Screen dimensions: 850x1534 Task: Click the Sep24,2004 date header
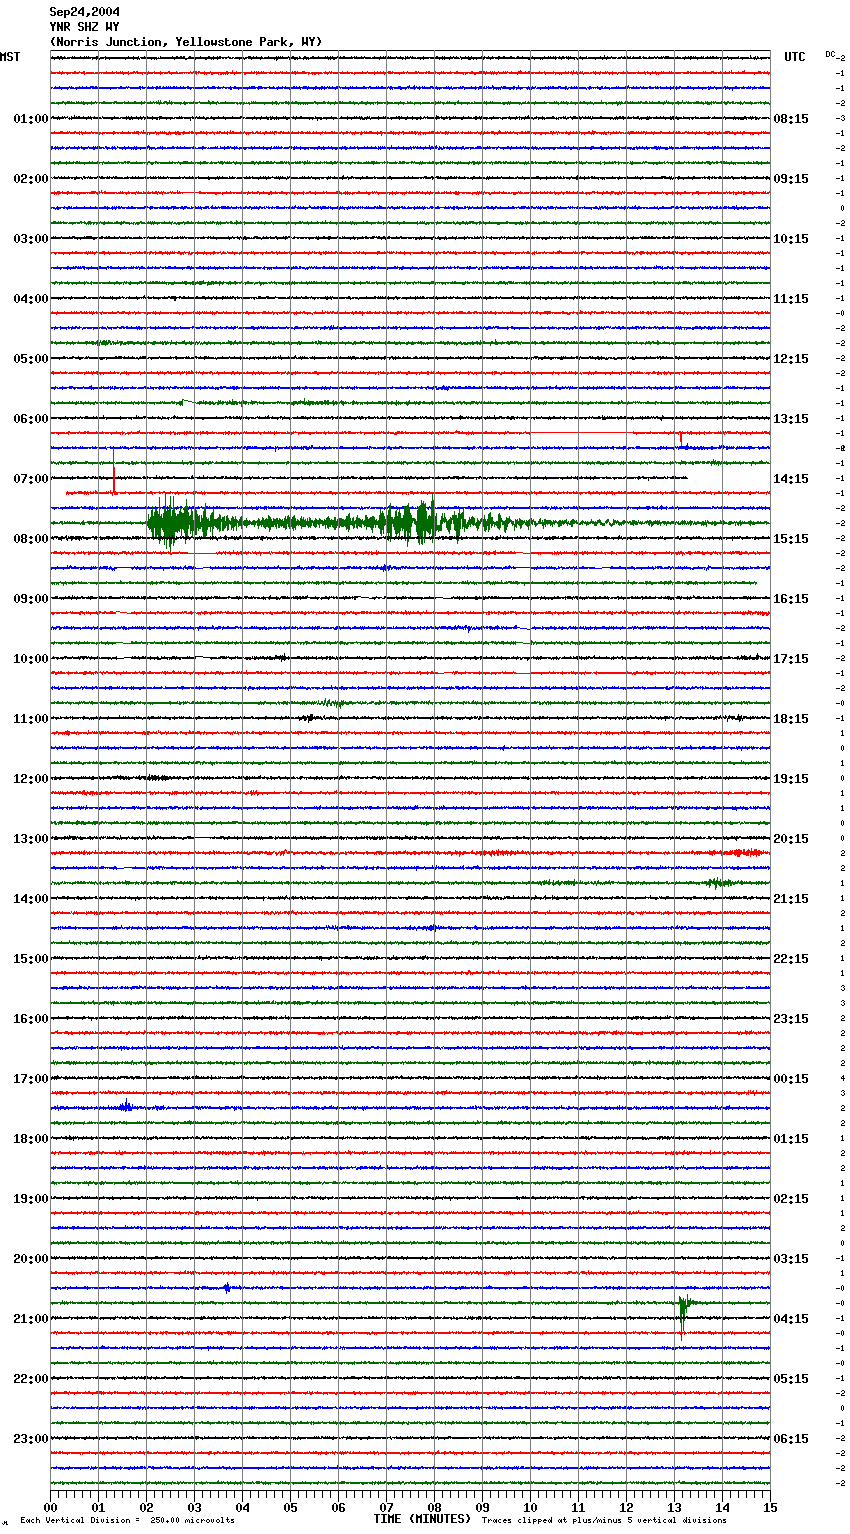tap(85, 12)
